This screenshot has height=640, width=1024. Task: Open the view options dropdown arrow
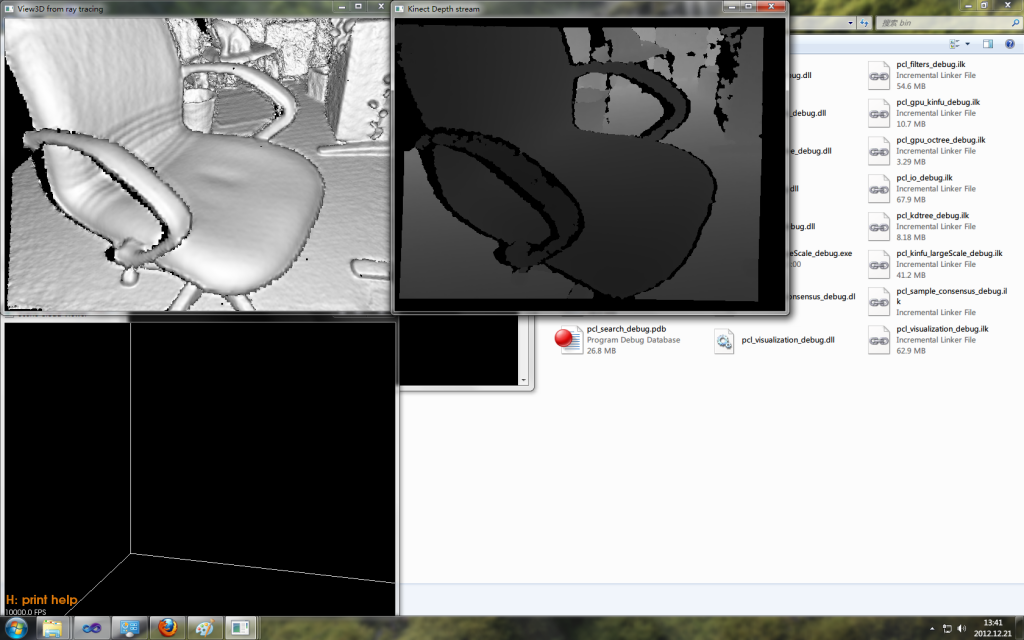(x=967, y=44)
